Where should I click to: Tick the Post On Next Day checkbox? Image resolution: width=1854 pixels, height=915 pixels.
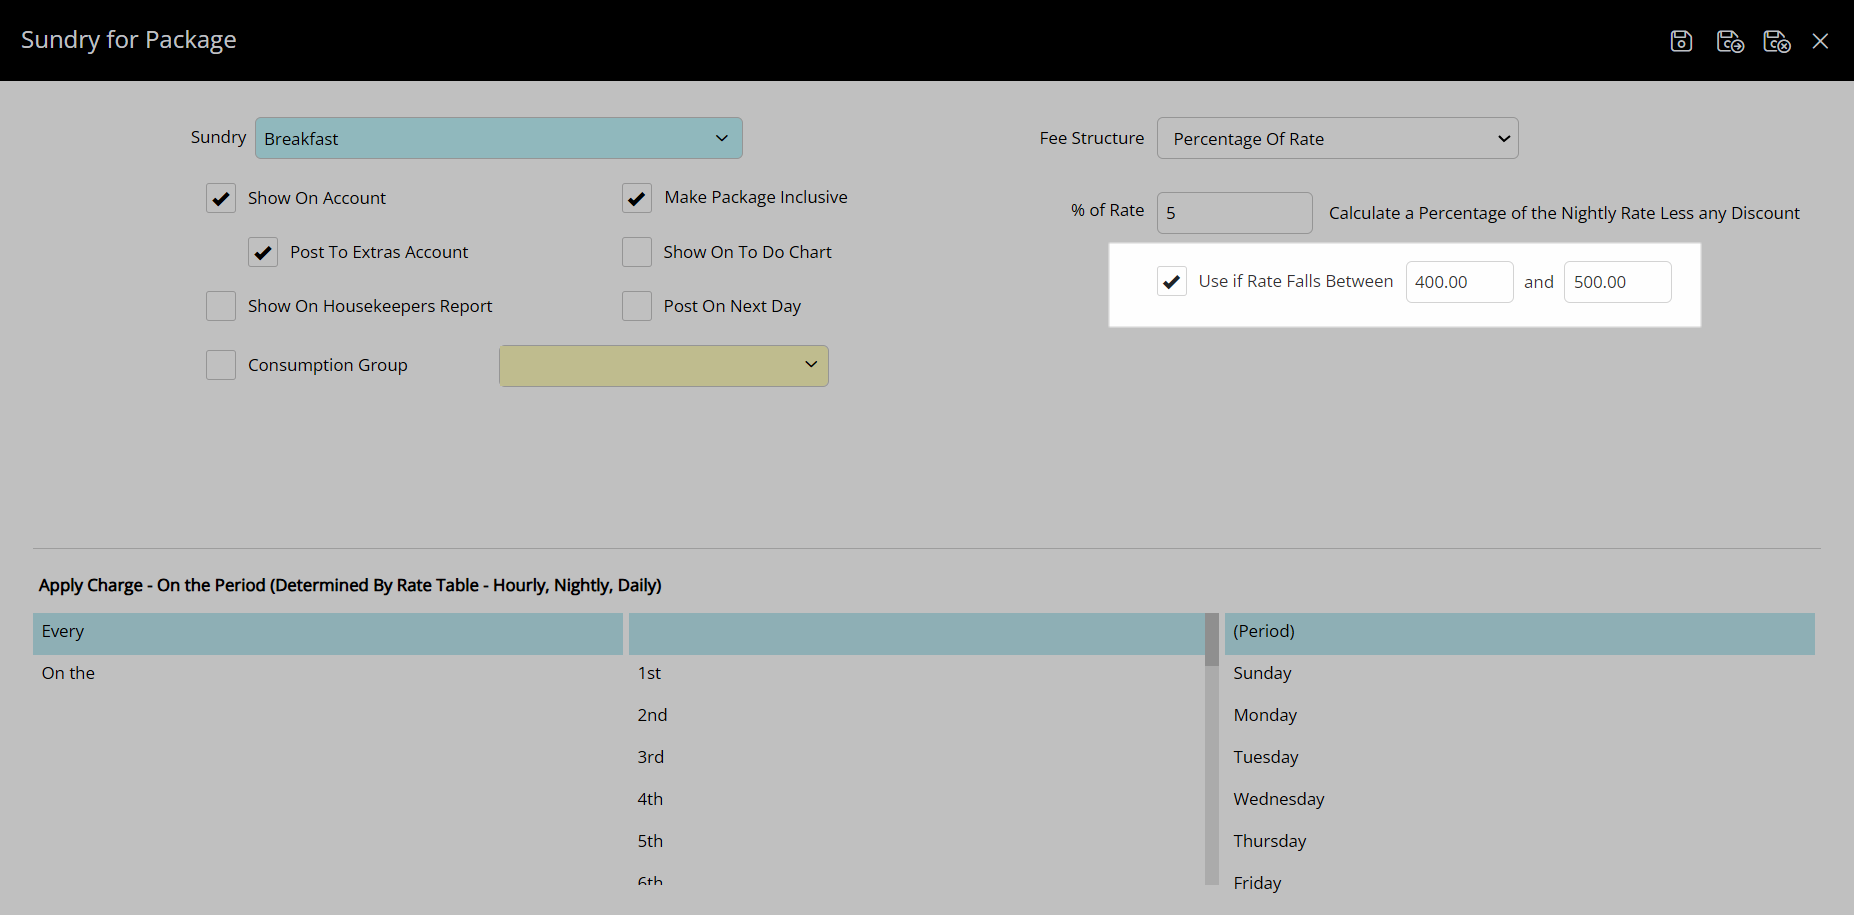tap(637, 306)
